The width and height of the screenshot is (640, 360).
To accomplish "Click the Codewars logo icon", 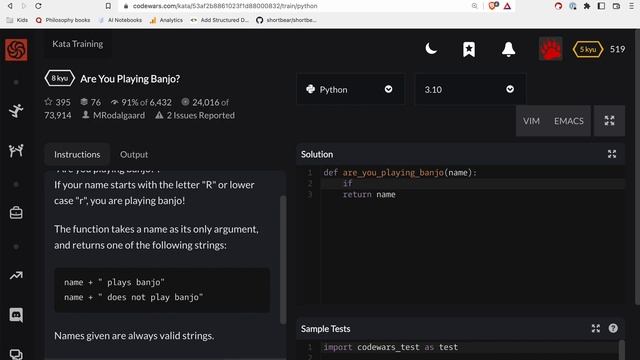I will coord(16,49).
